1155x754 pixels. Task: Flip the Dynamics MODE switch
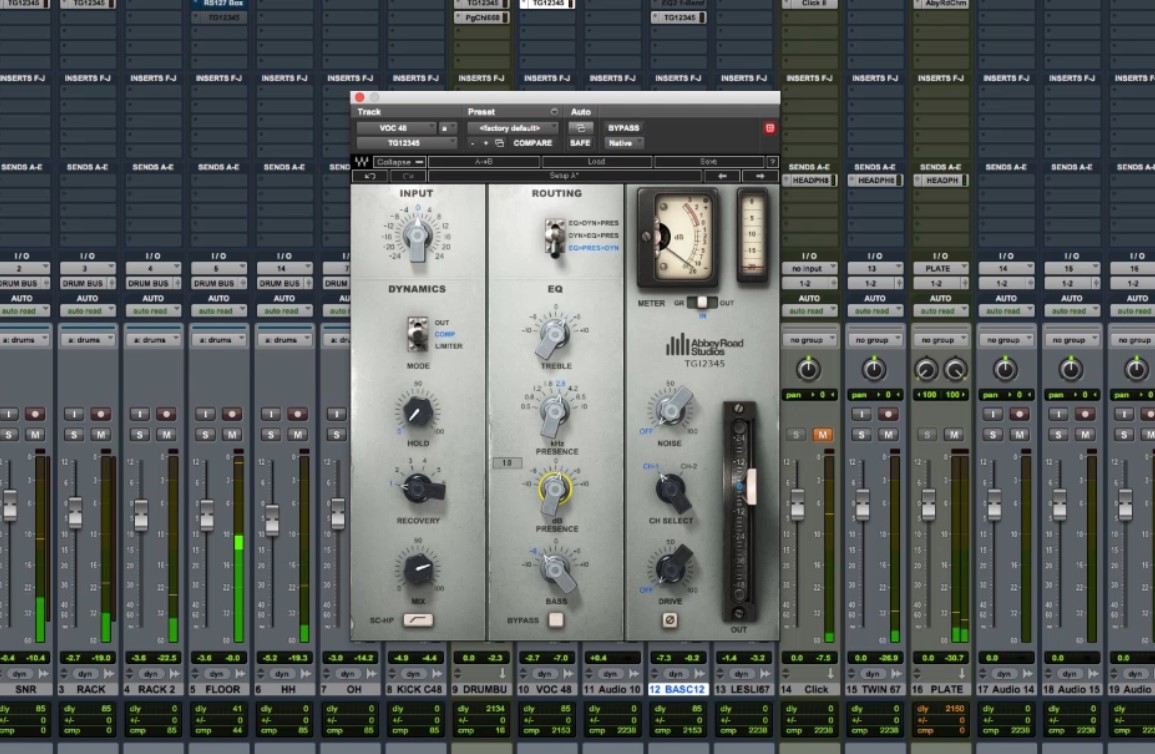coord(418,334)
